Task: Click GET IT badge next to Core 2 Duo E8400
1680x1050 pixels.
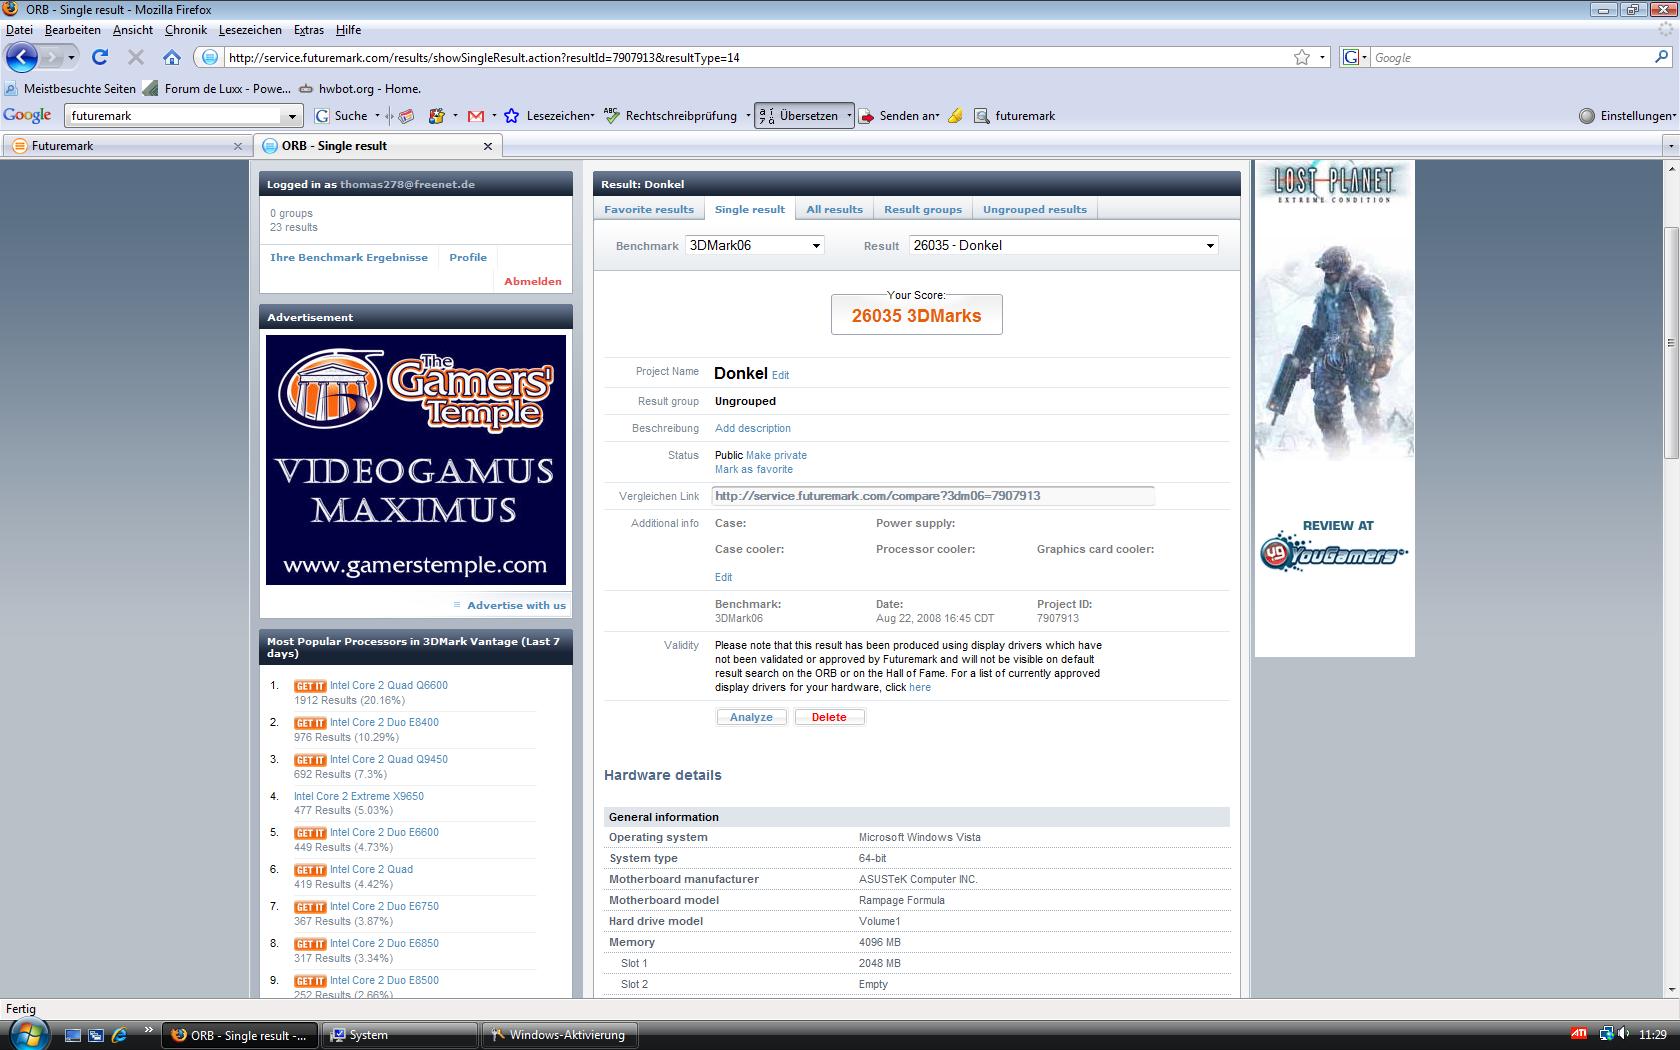Action: coord(310,723)
